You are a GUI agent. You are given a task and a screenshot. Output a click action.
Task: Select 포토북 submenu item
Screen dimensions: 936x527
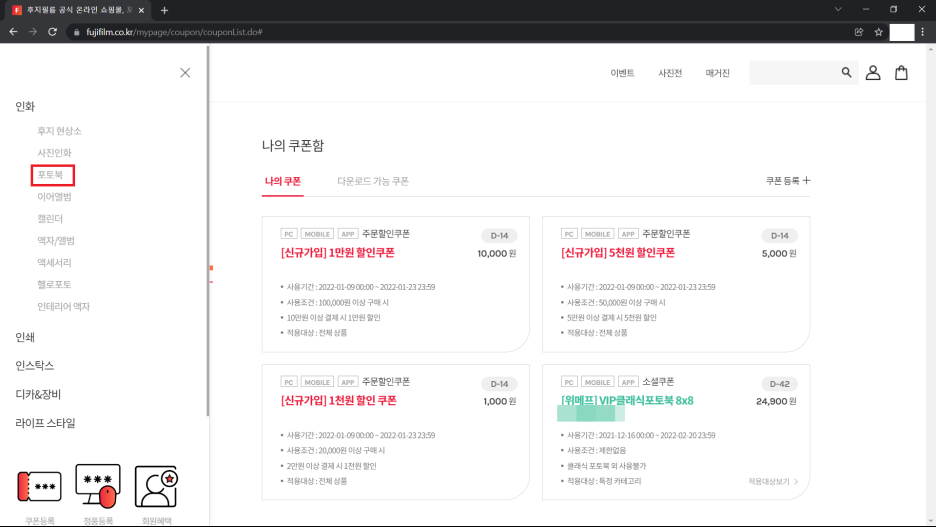(x=50, y=175)
